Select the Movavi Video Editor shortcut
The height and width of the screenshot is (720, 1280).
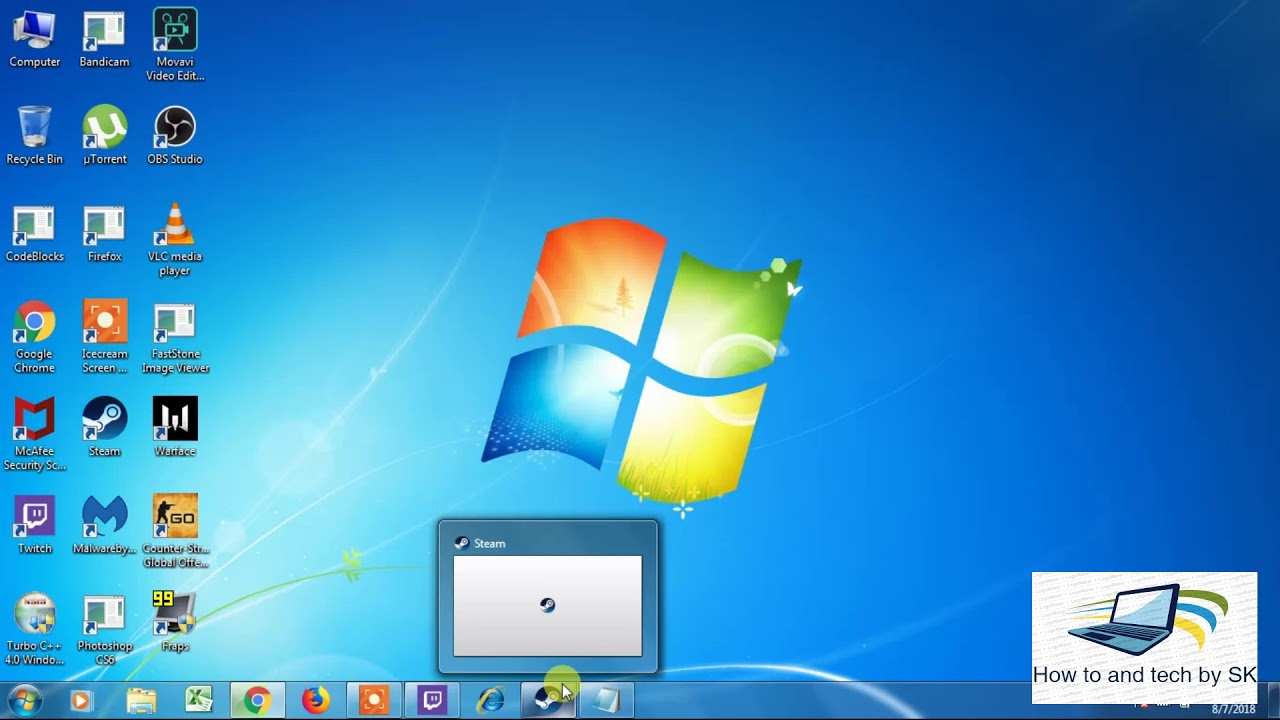[175, 46]
